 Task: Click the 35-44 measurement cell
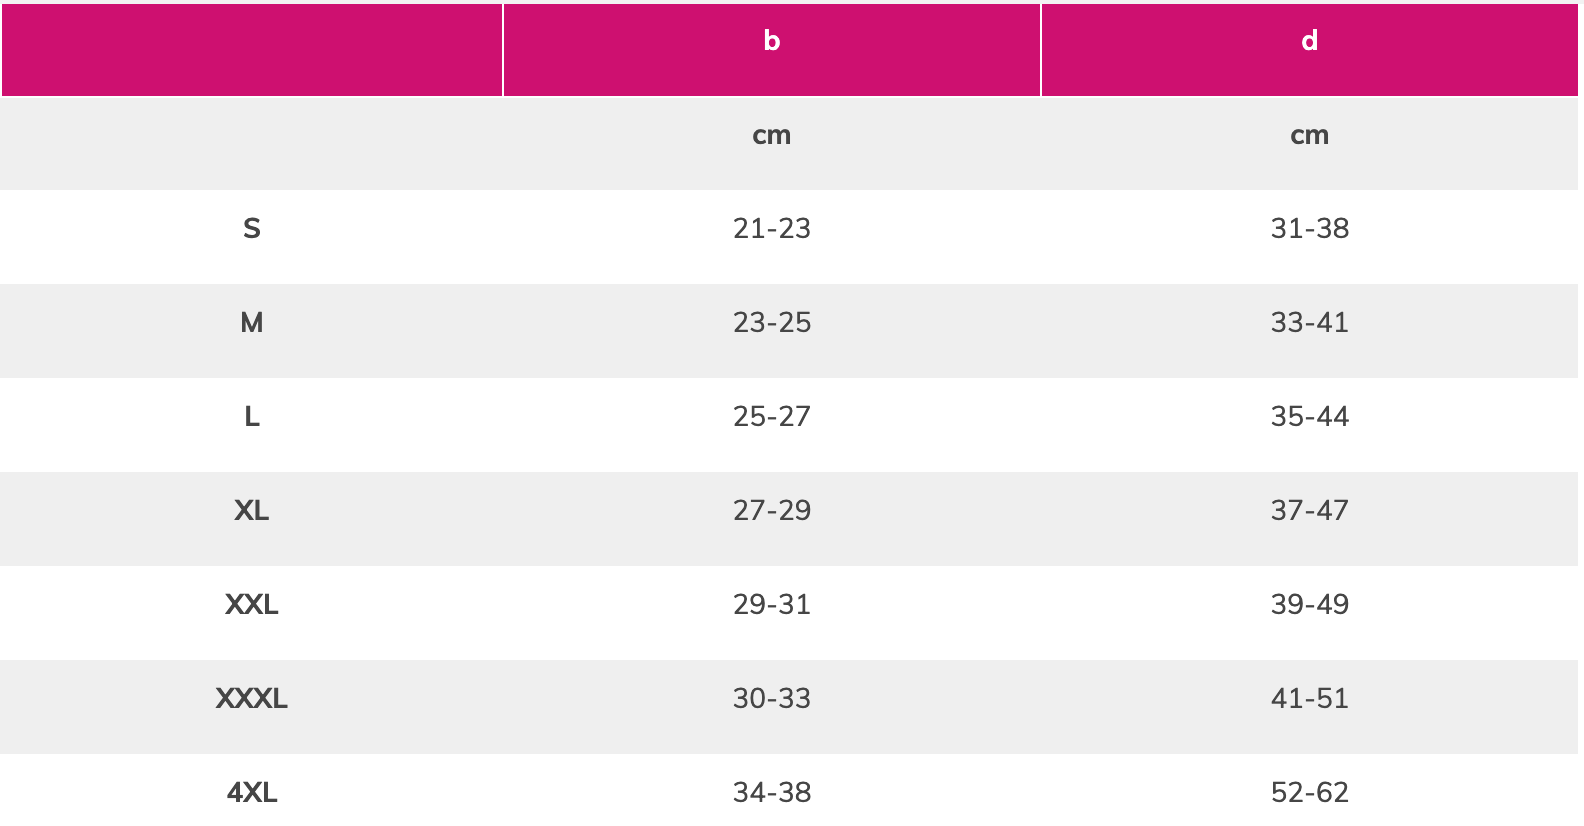[x=1310, y=417]
